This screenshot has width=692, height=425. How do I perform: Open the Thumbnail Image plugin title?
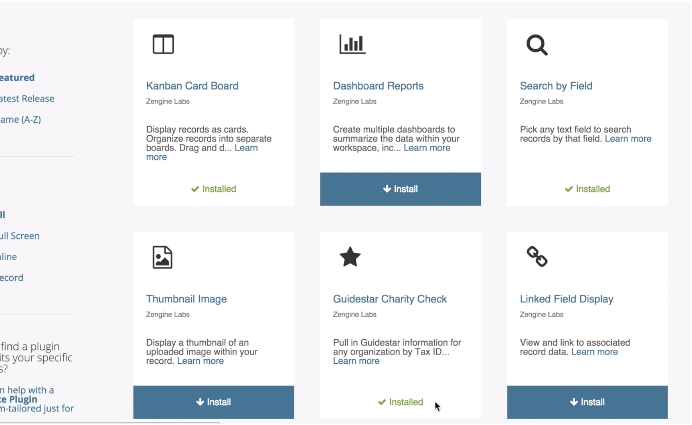pyautogui.click(x=186, y=299)
